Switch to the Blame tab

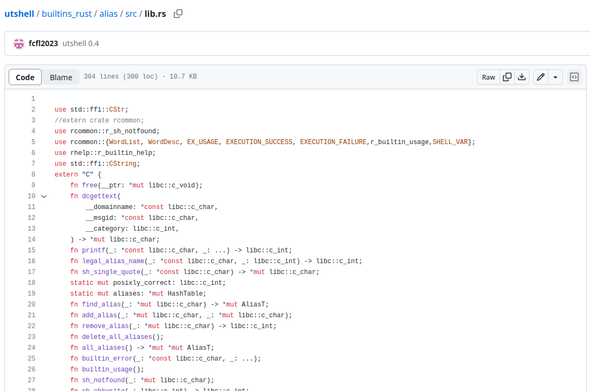pos(61,77)
